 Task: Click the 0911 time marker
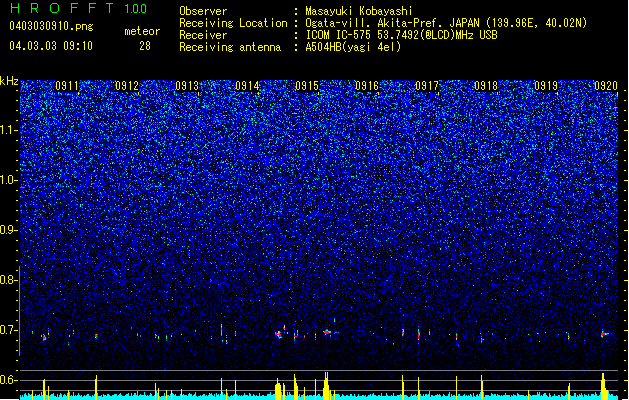(x=67, y=86)
